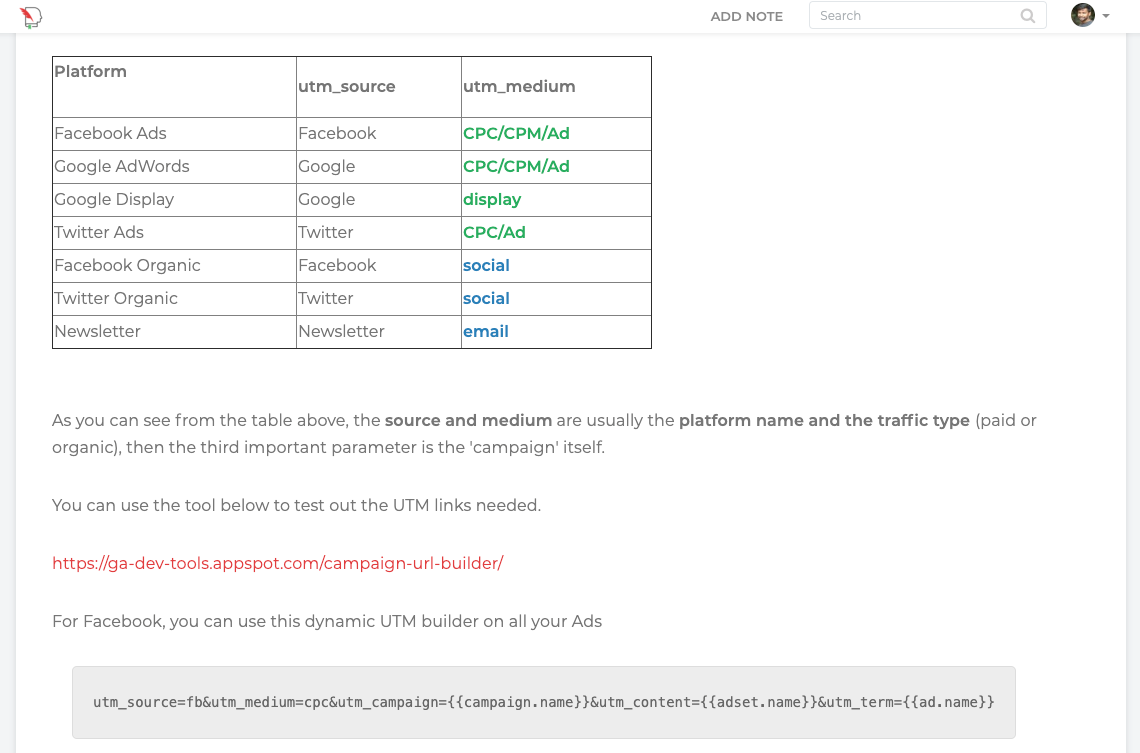Click the app logo icon
The image size is (1140, 753).
[31, 17]
